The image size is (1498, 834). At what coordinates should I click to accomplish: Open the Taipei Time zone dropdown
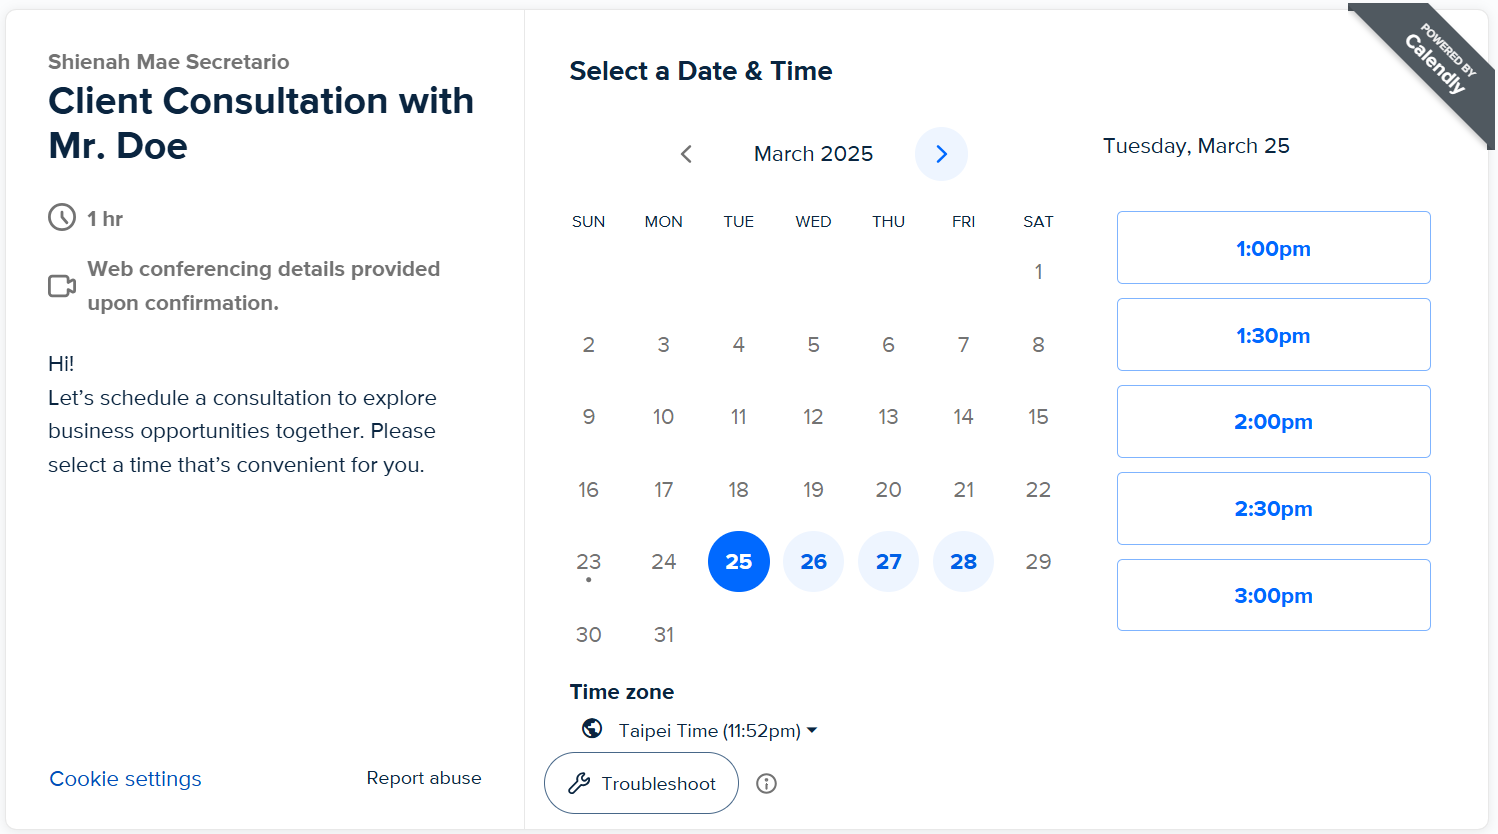pyautogui.click(x=718, y=731)
